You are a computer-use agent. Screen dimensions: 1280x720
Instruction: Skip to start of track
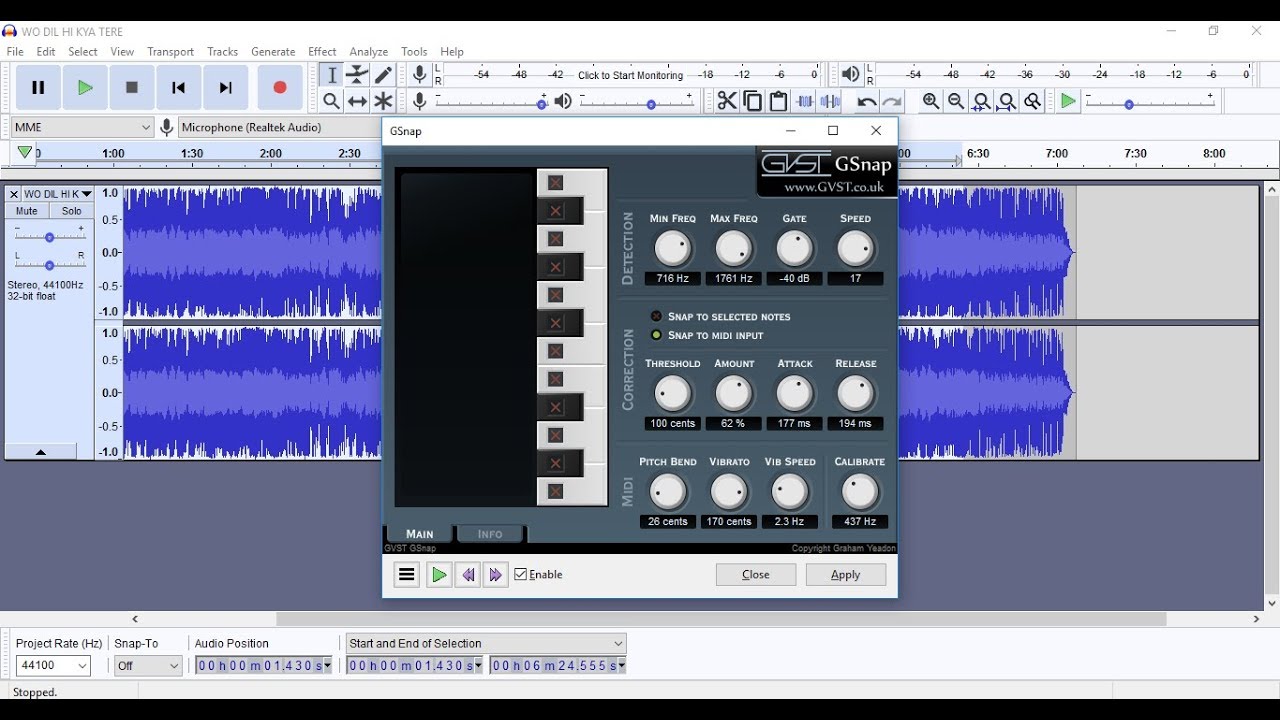tap(178, 88)
